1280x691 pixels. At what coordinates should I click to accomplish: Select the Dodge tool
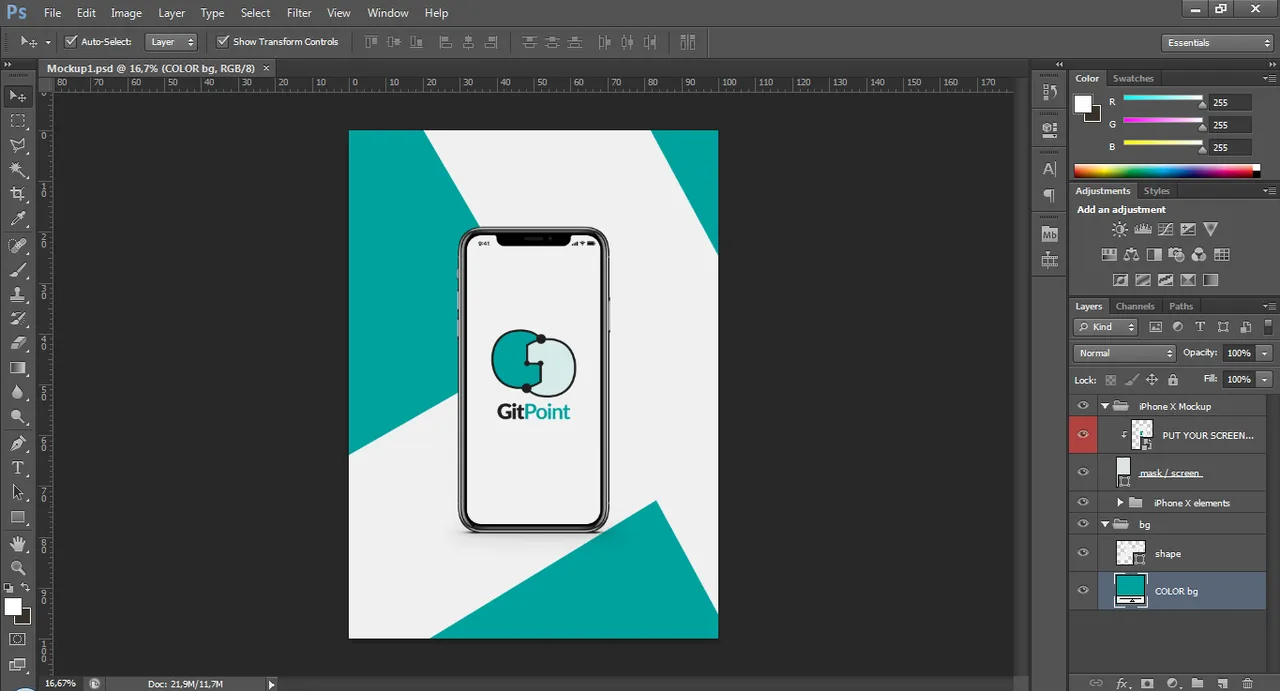click(x=18, y=416)
